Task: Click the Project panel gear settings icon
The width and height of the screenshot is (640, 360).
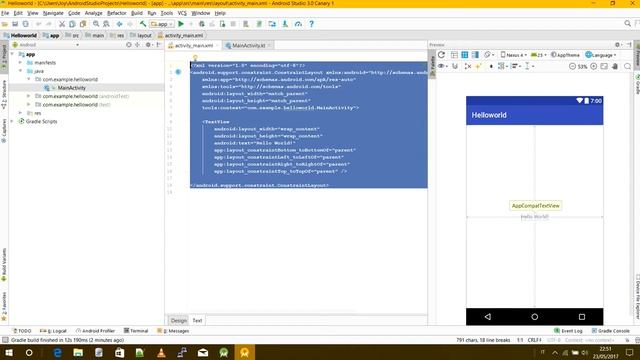Action: click(x=149, y=45)
